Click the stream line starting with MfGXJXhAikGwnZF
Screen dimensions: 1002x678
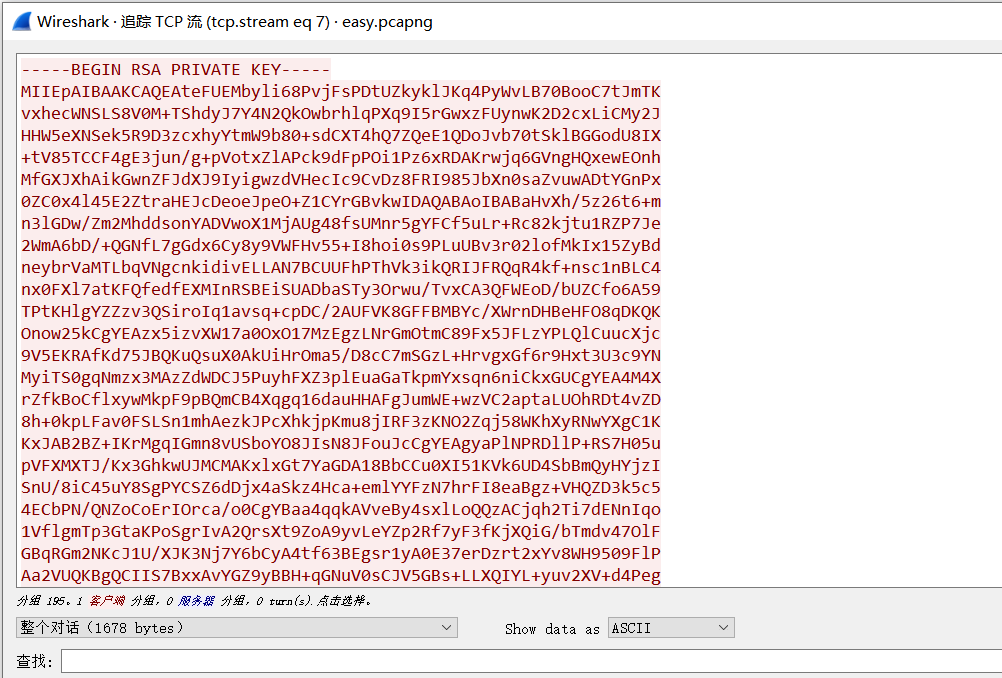coord(340,180)
